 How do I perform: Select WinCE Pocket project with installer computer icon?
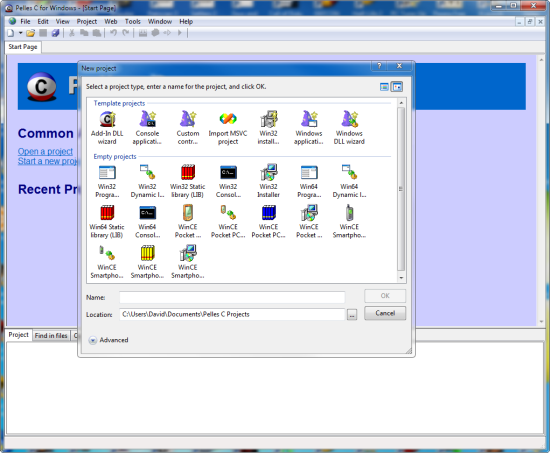coord(309,221)
